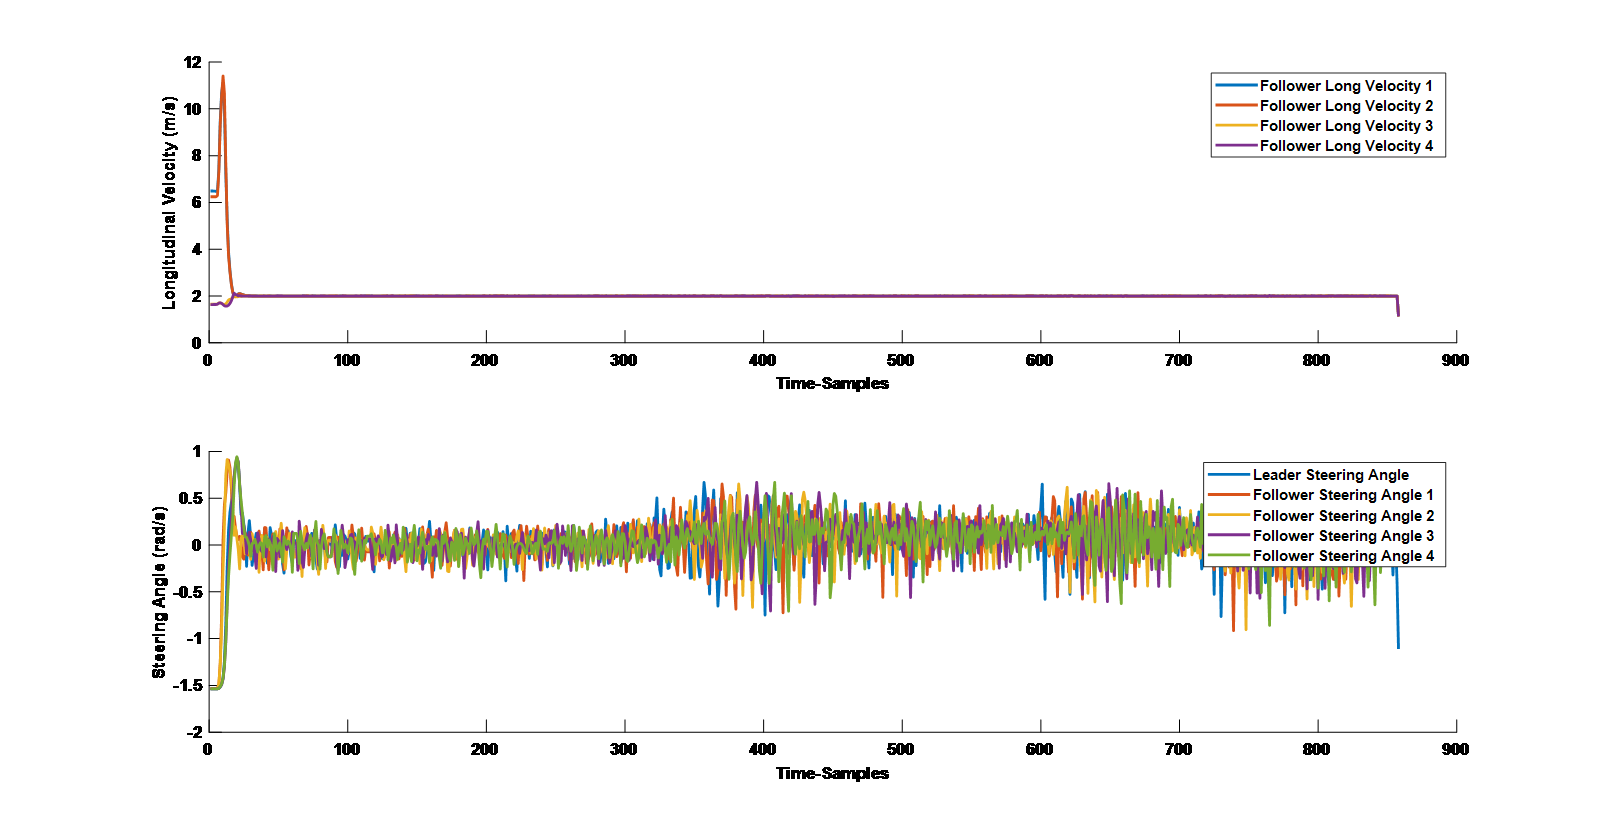Click the purple line sample for Follower Long Velocity 4
1610x823 pixels.
coord(1236,146)
